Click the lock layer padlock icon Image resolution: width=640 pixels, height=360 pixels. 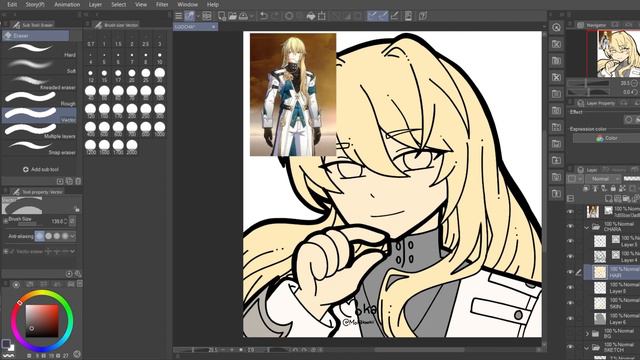[613, 188]
